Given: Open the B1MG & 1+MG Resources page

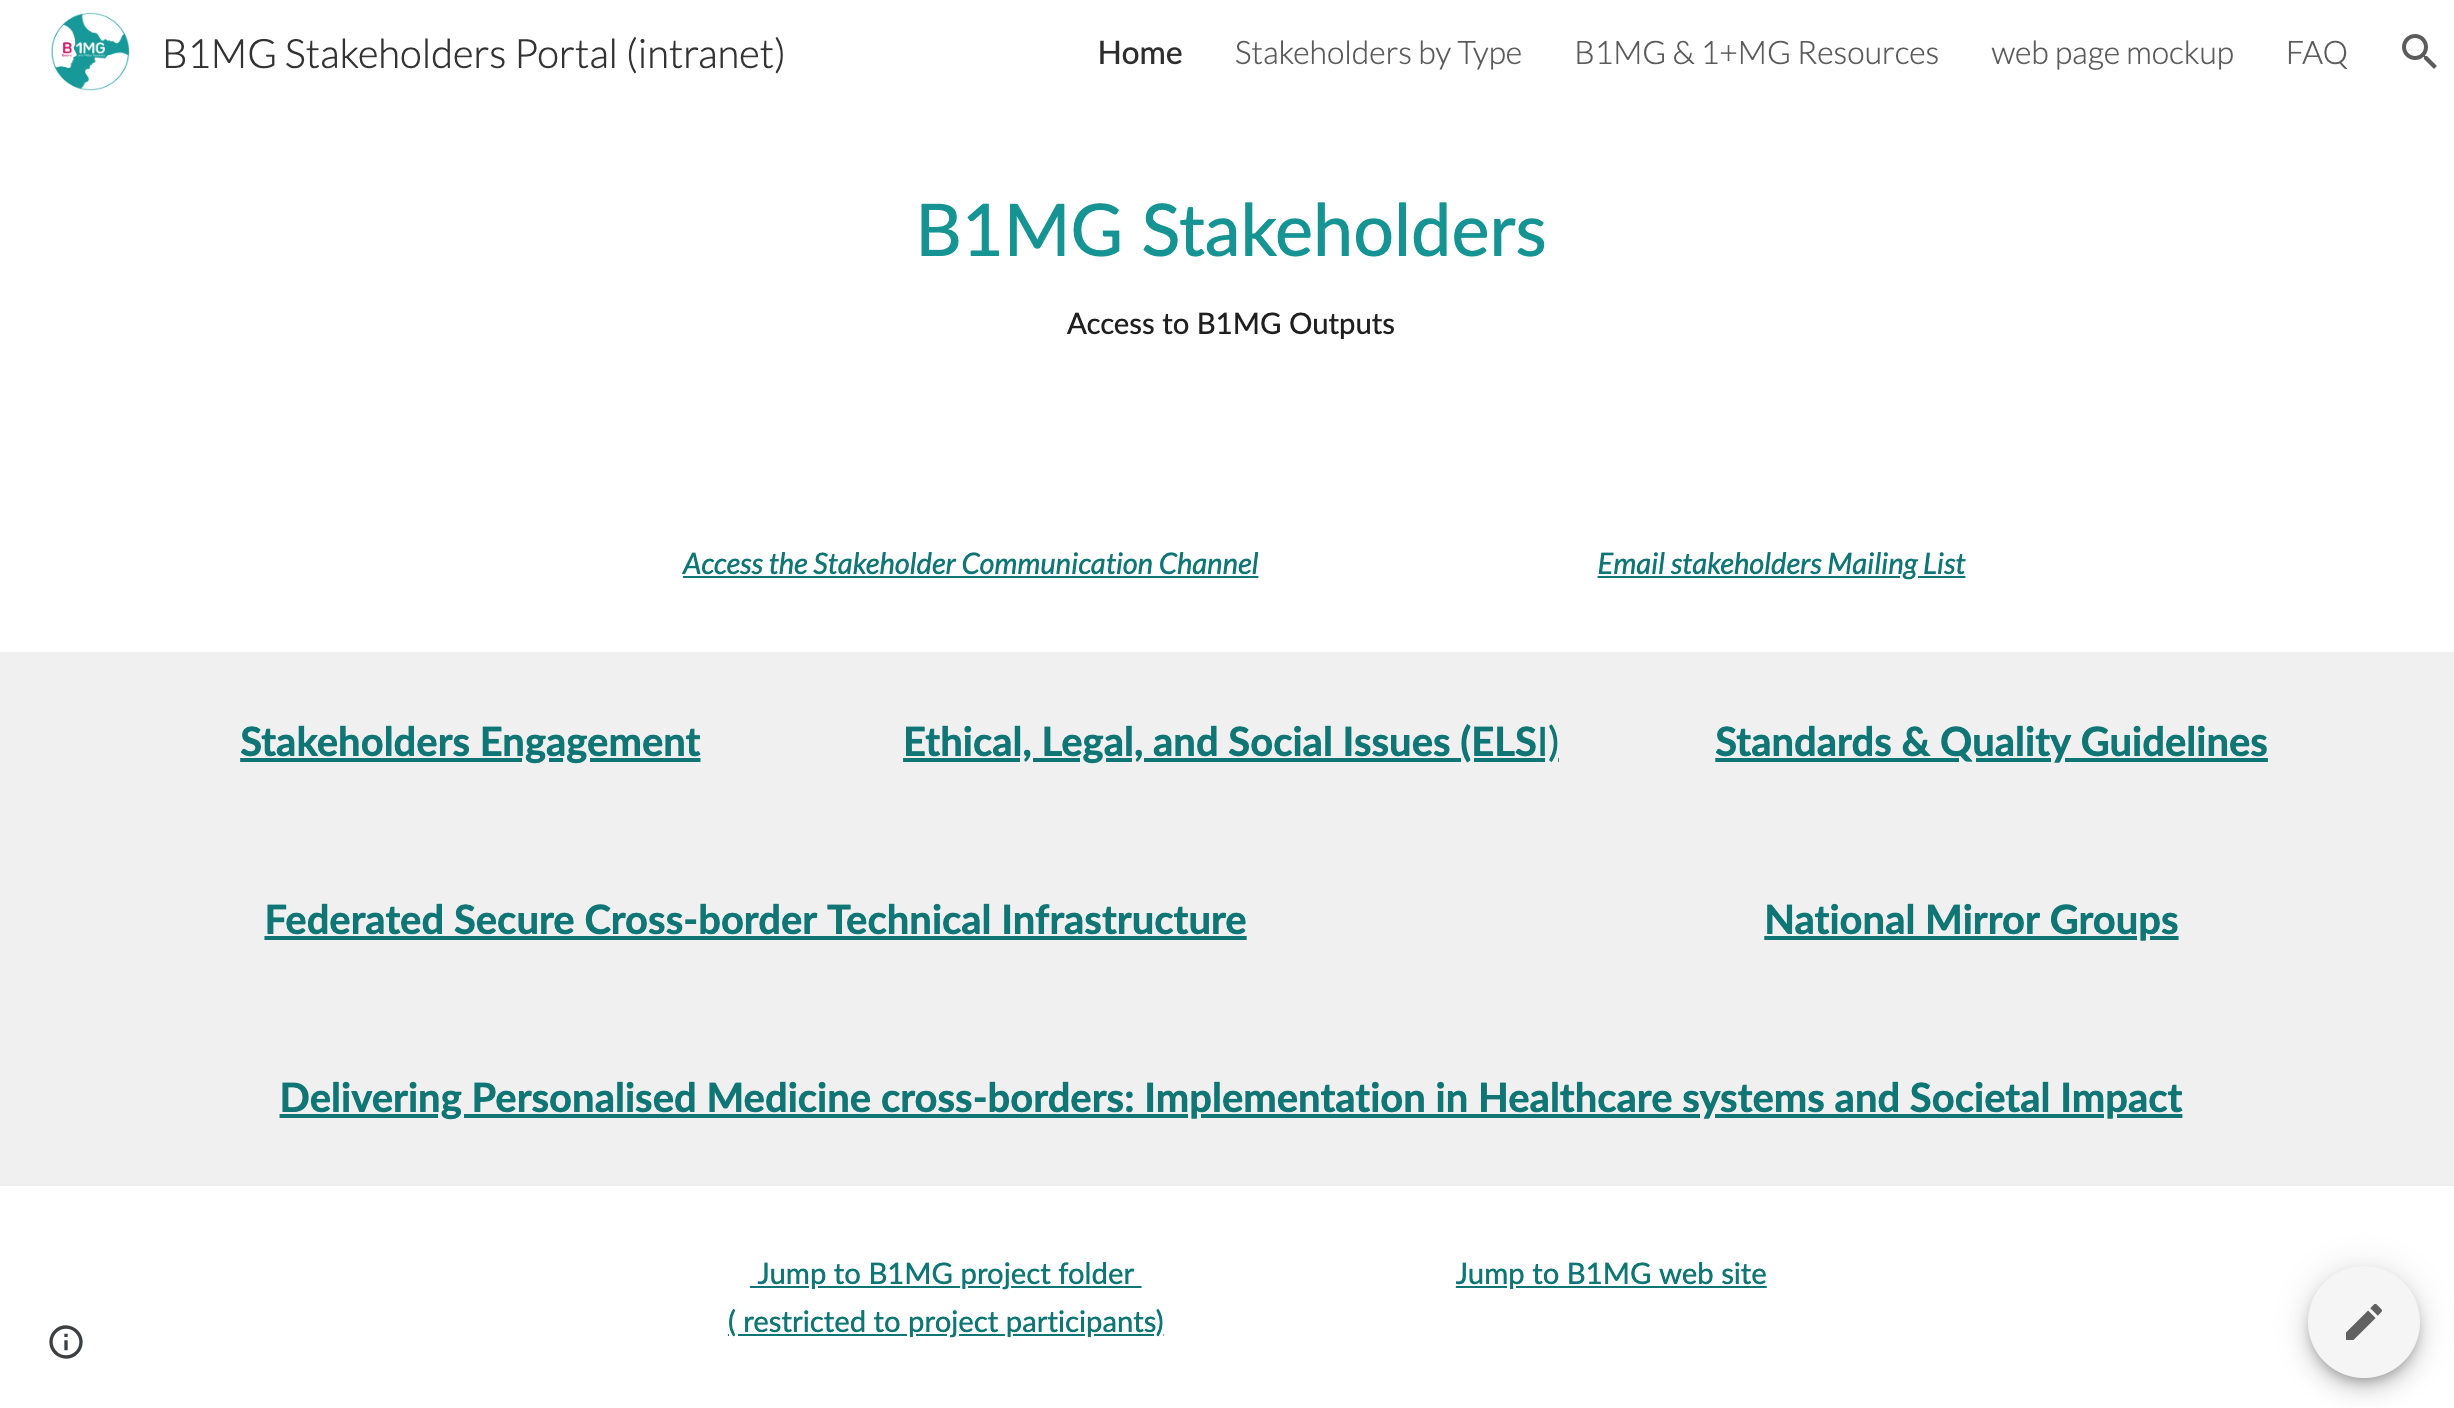Looking at the screenshot, I should (x=1755, y=52).
